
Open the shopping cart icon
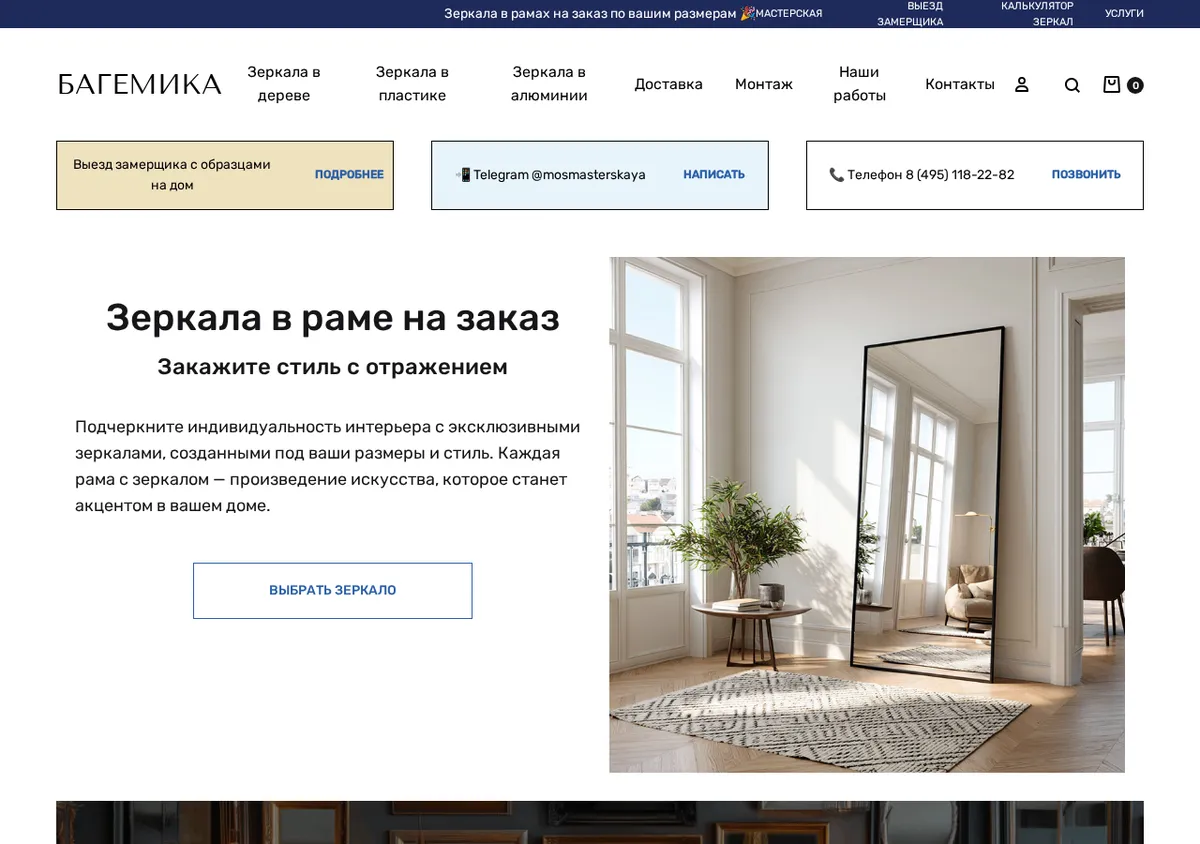pos(1111,85)
